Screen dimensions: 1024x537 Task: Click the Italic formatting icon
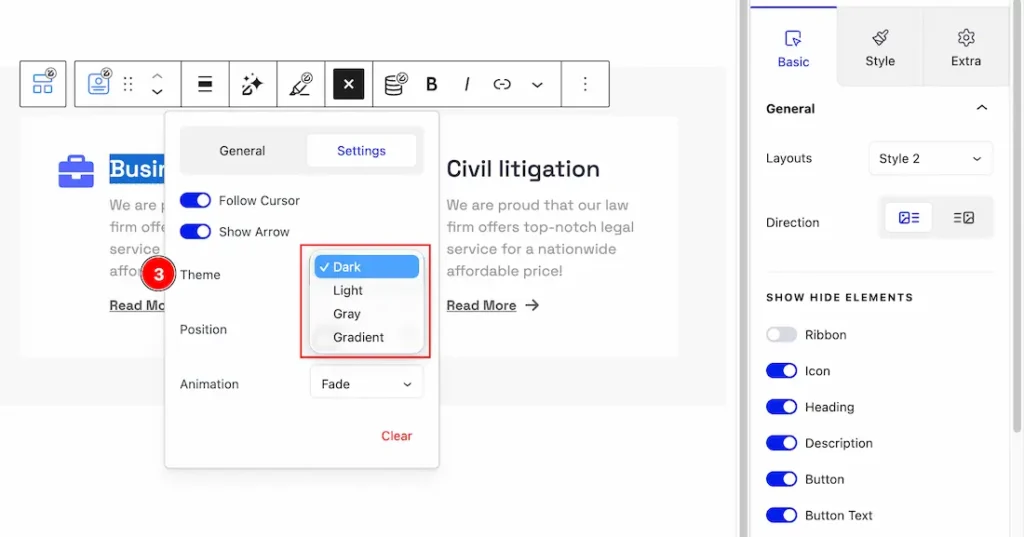(466, 84)
